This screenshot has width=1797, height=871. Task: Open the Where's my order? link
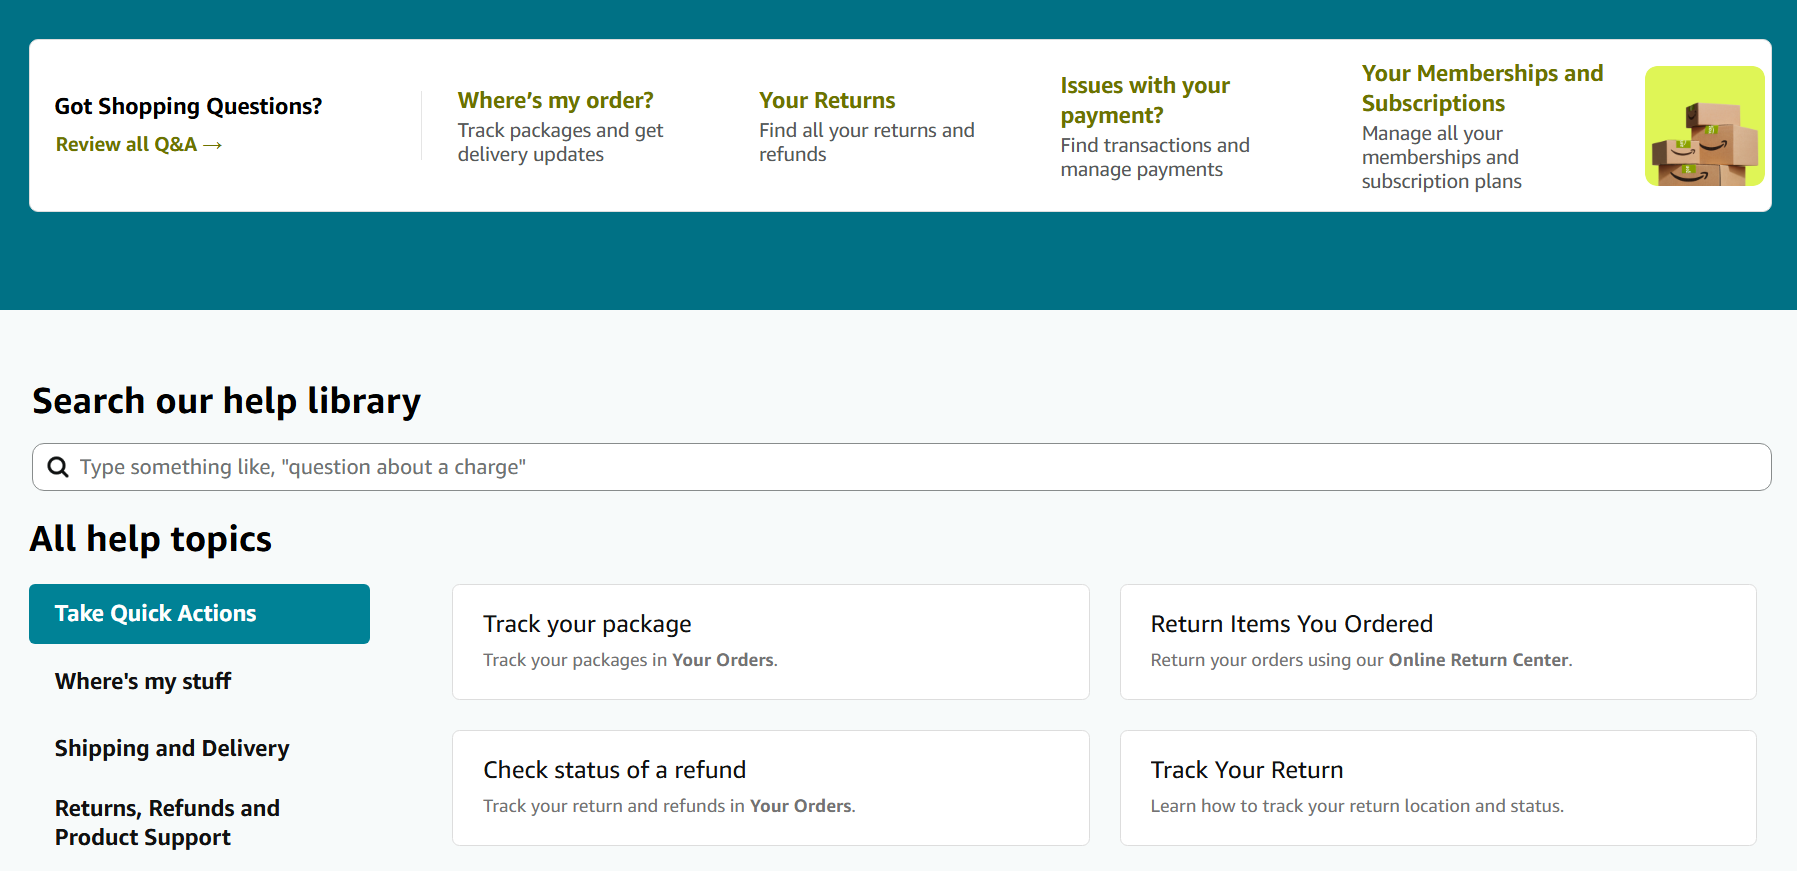555,100
